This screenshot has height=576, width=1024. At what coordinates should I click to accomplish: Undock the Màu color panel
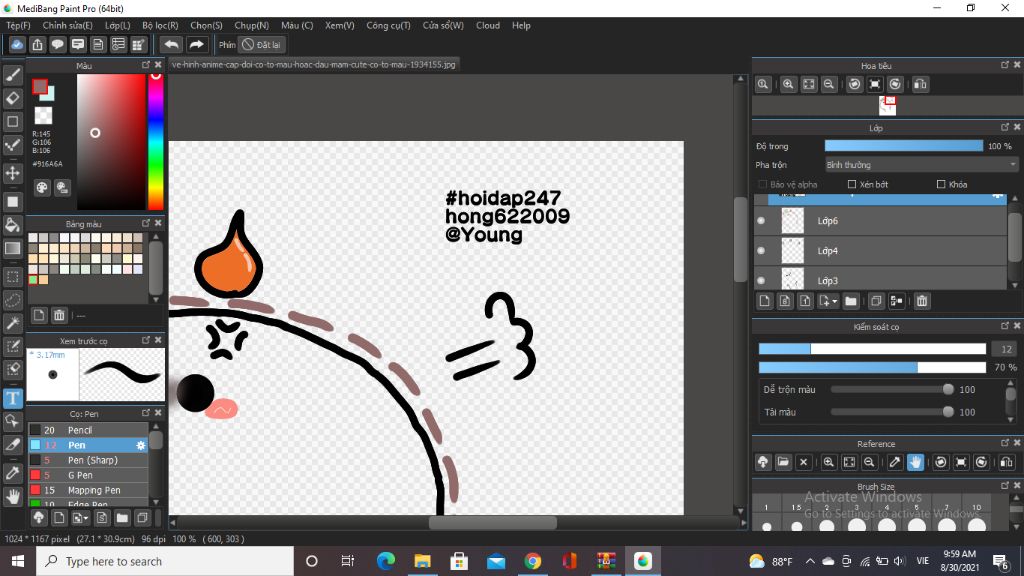[146, 65]
